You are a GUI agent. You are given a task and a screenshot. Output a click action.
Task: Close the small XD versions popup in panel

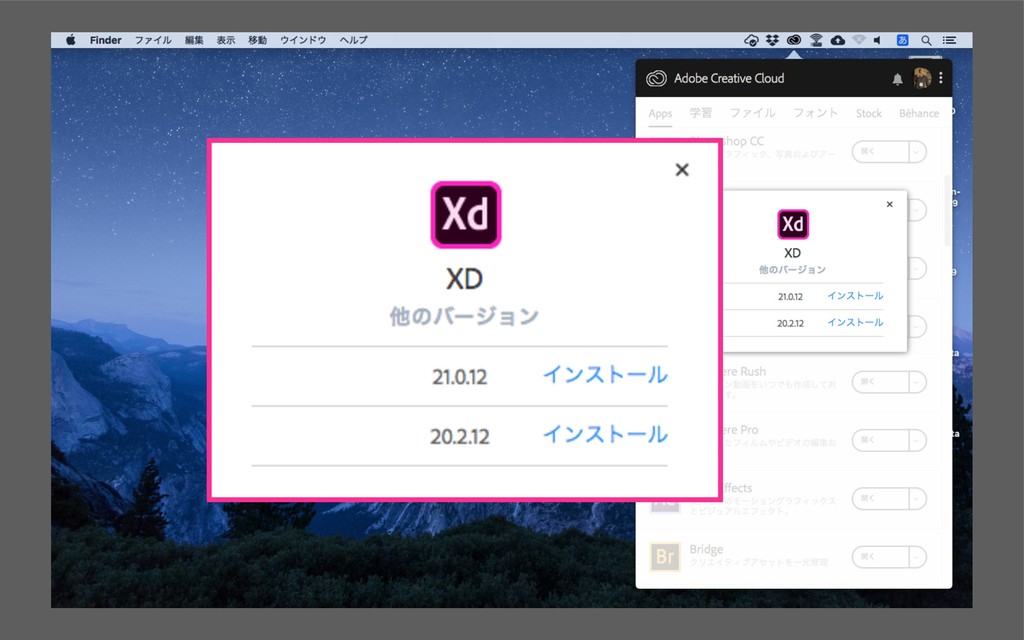(889, 204)
